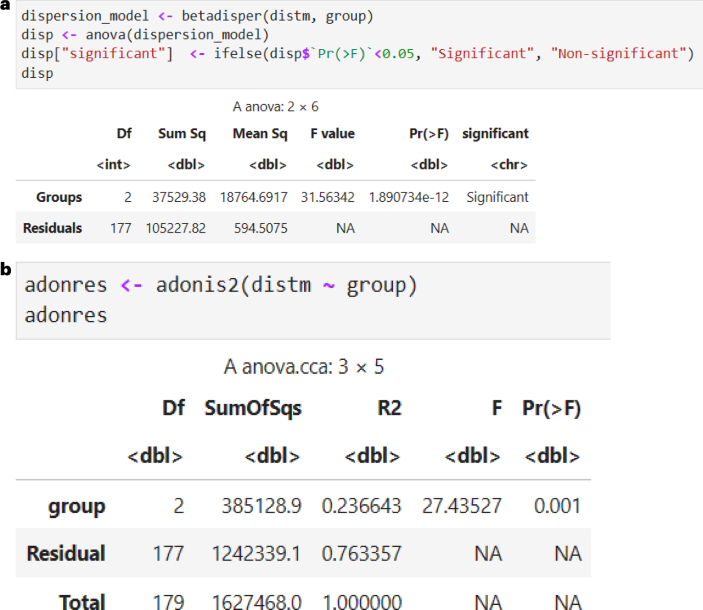Select the 'A anova.cca: 3 × 5' caption
Image resolution: width=703 pixels, height=610 pixels.
(304, 366)
